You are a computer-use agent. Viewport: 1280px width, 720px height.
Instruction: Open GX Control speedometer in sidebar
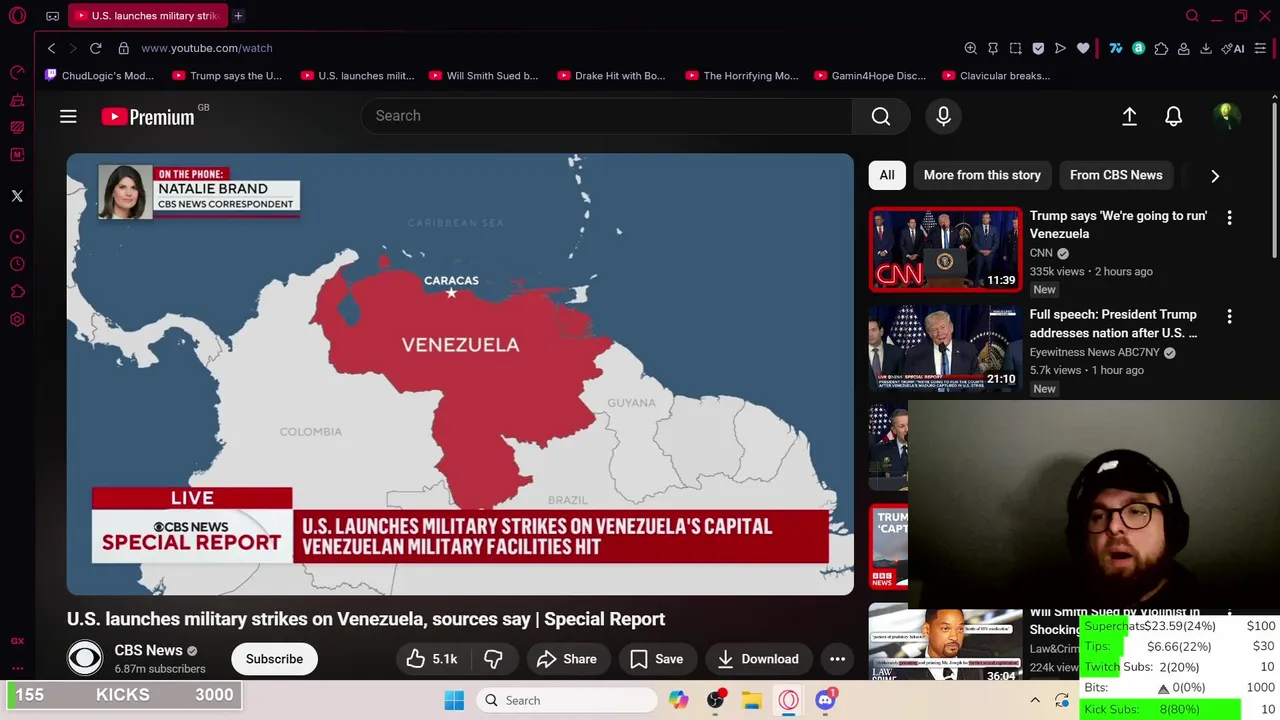17,72
